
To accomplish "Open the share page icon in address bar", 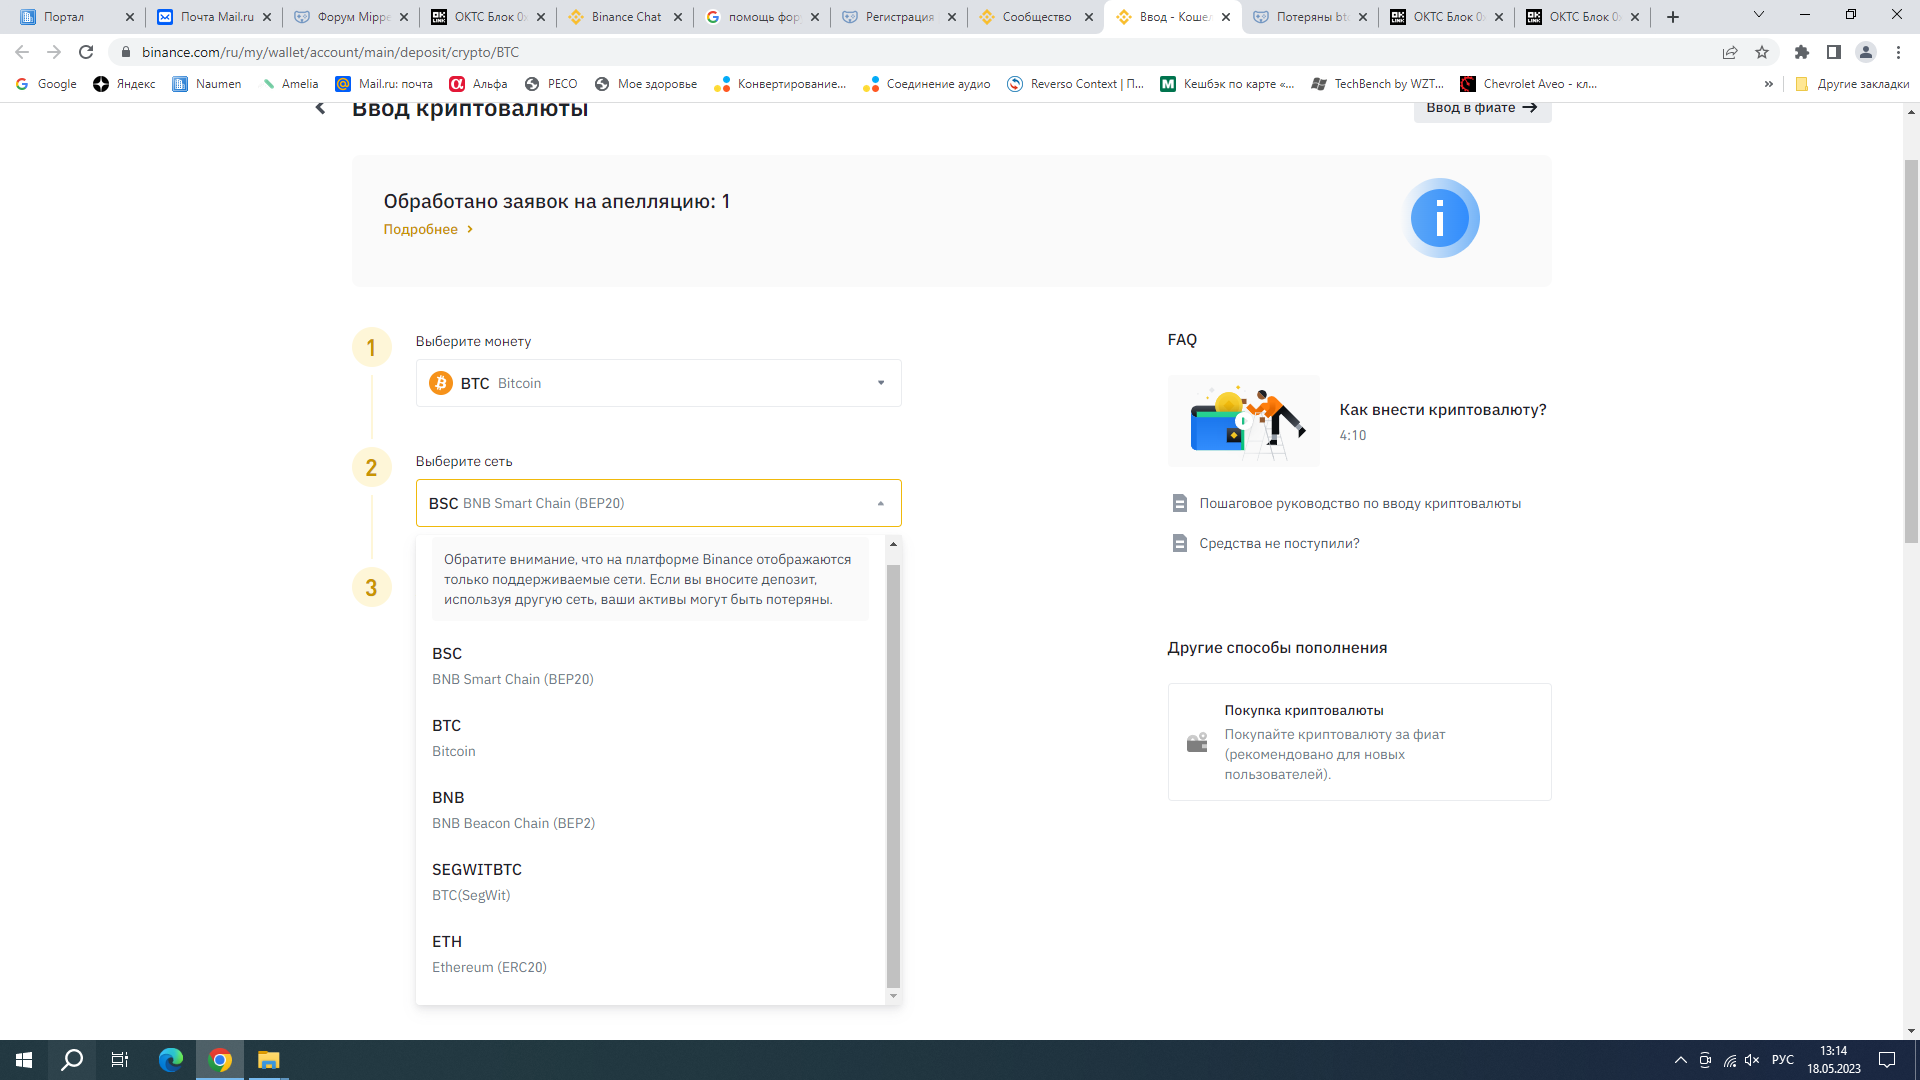I will tap(1730, 52).
